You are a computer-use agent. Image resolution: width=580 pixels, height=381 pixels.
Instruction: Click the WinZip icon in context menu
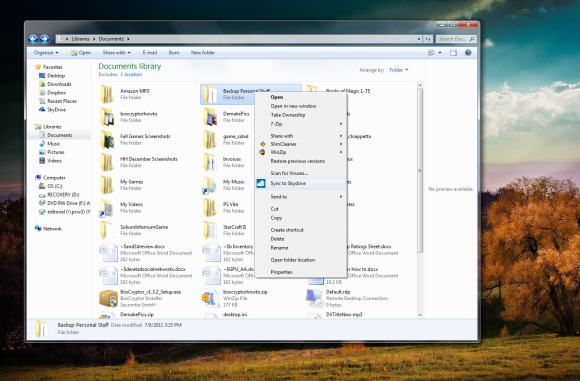coord(262,152)
